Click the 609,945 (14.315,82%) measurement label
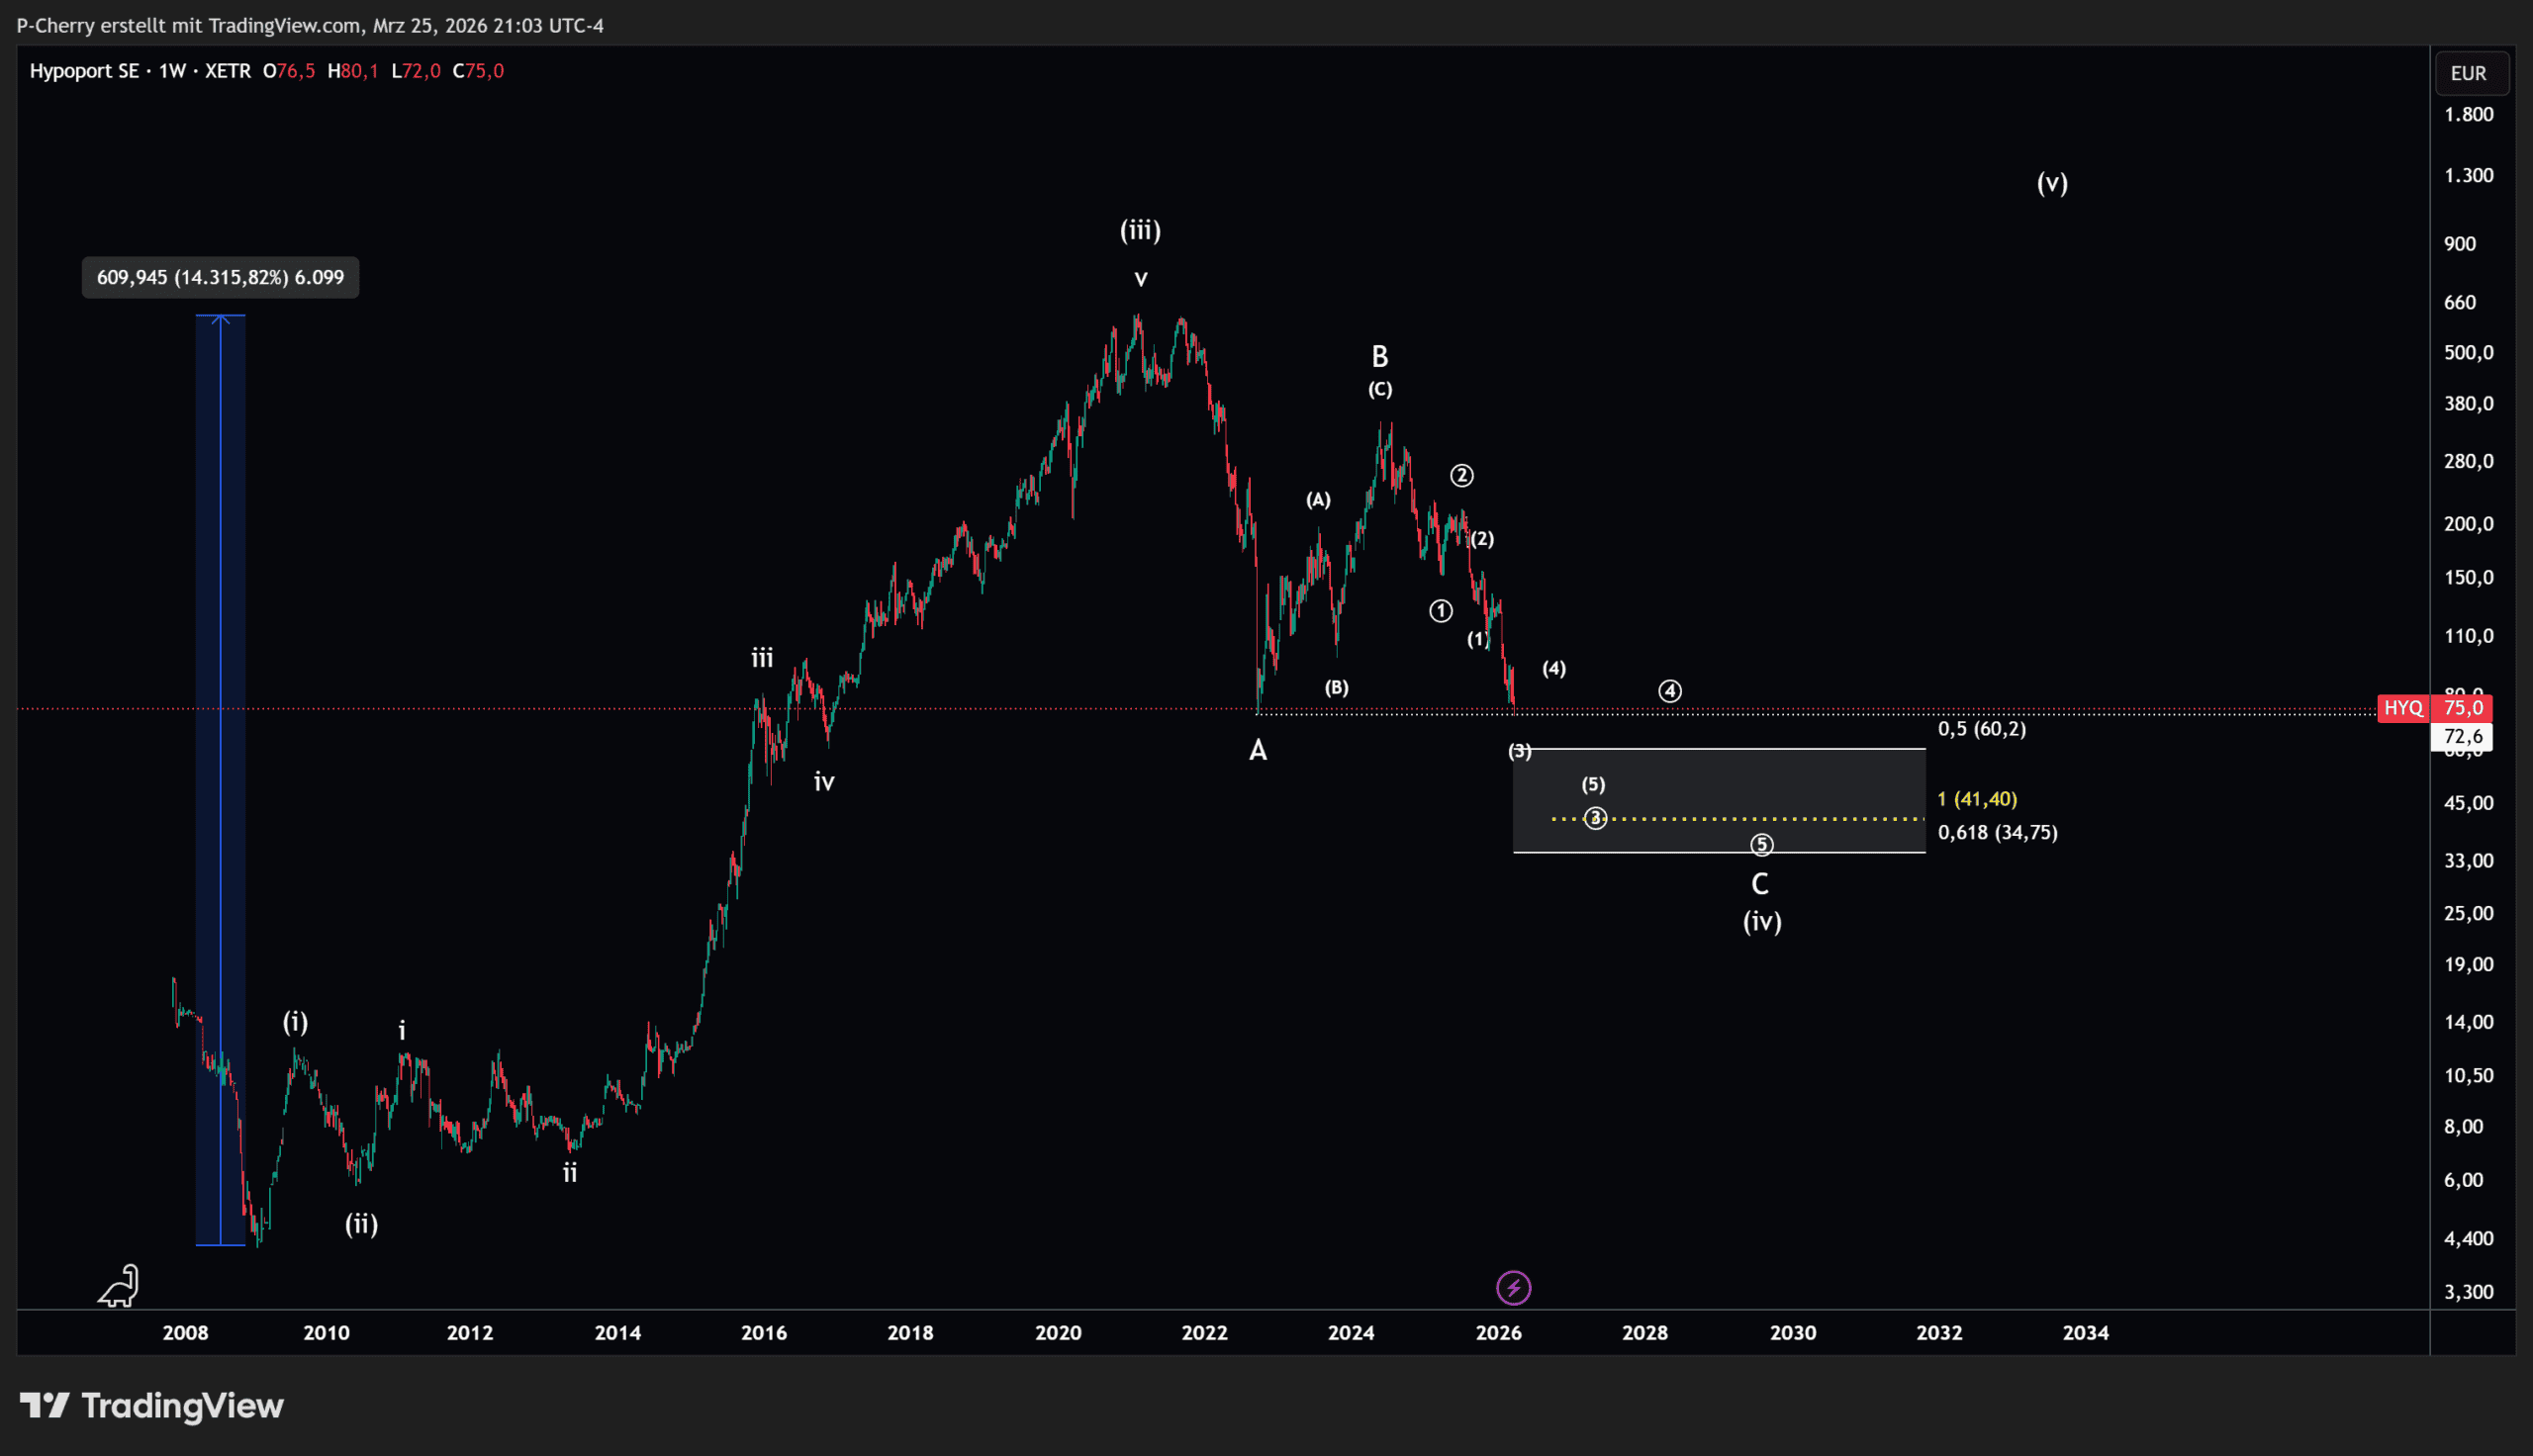This screenshot has width=2533, height=1456. coord(220,277)
